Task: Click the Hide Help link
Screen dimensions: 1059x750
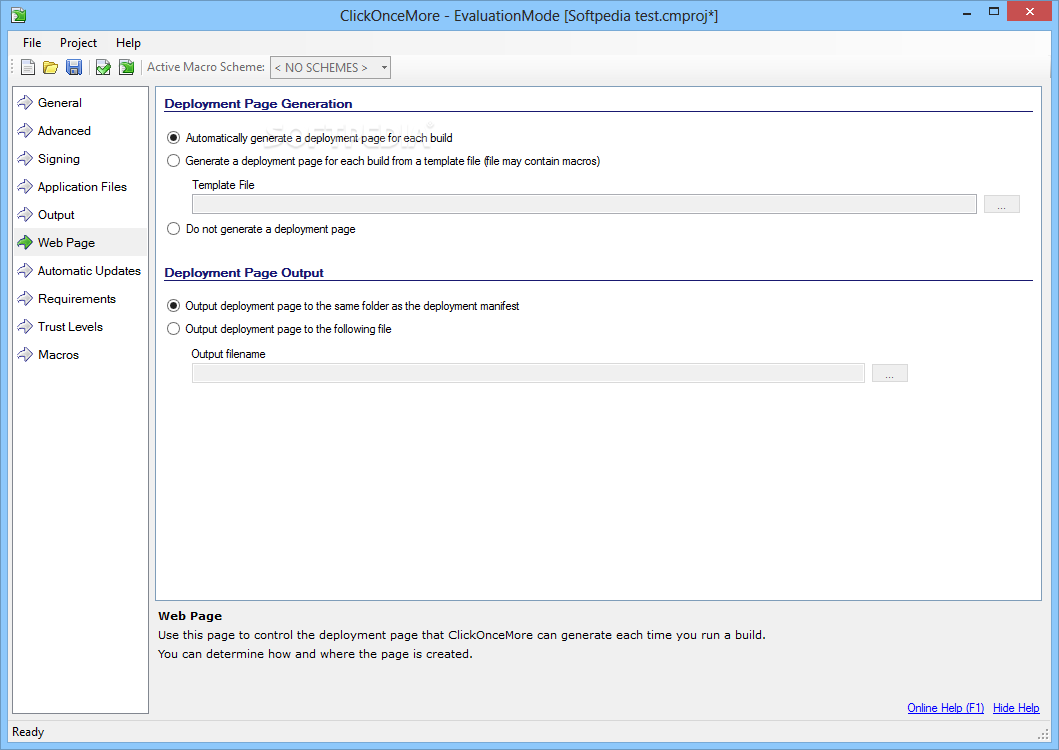Action: pos(1016,707)
